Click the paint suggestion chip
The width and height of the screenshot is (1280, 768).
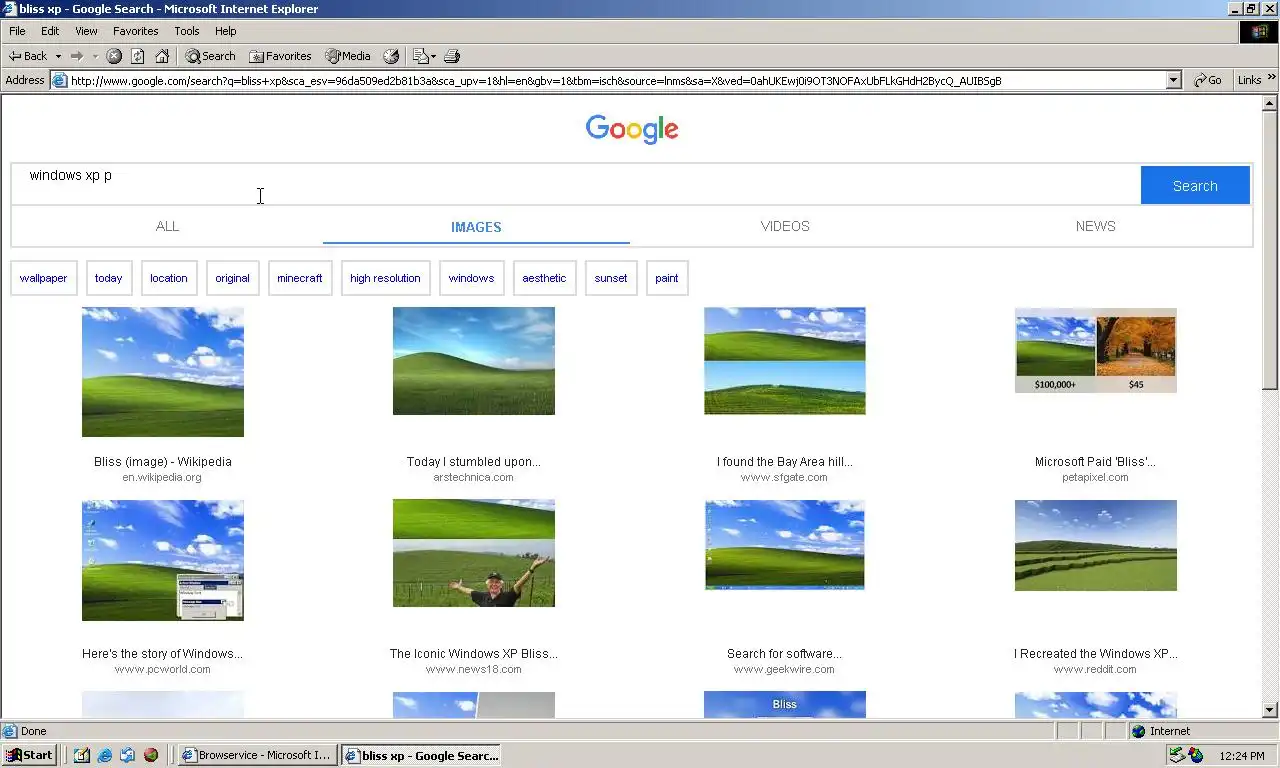[x=667, y=278]
